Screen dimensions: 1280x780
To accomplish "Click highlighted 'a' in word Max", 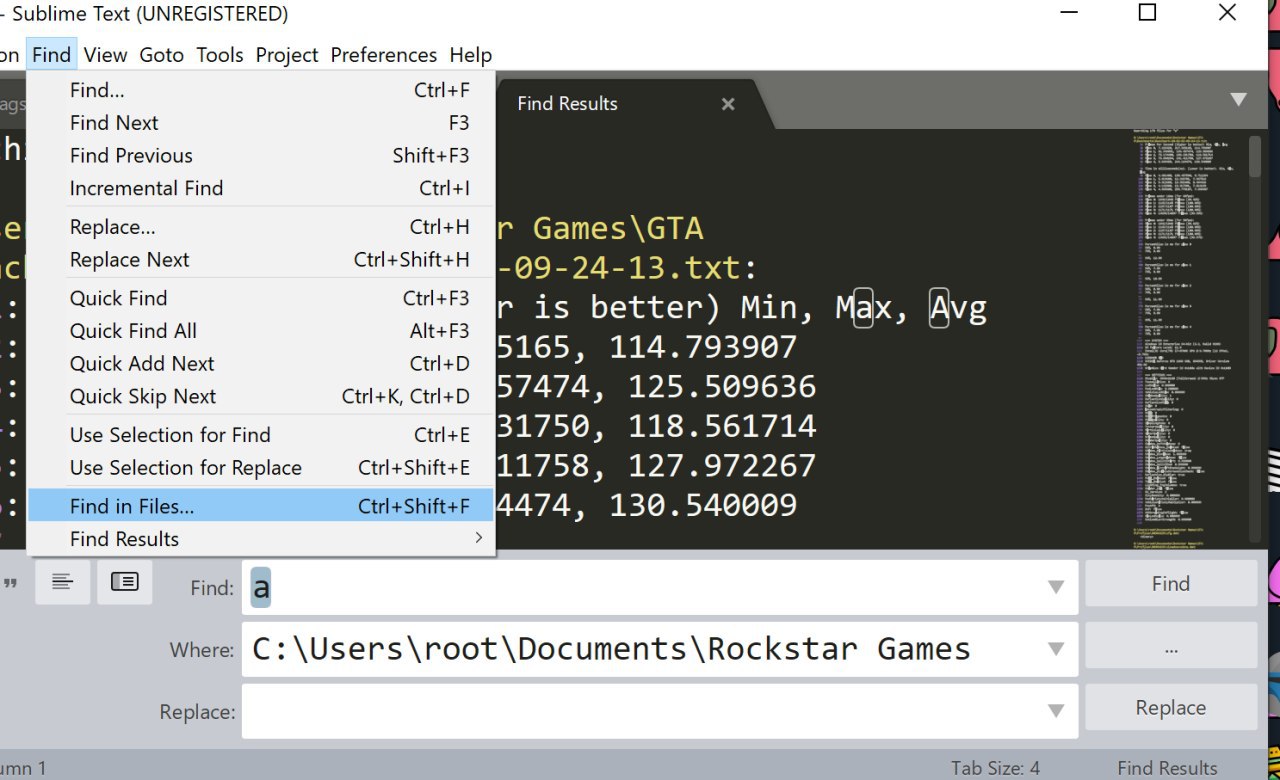I will (x=864, y=308).
